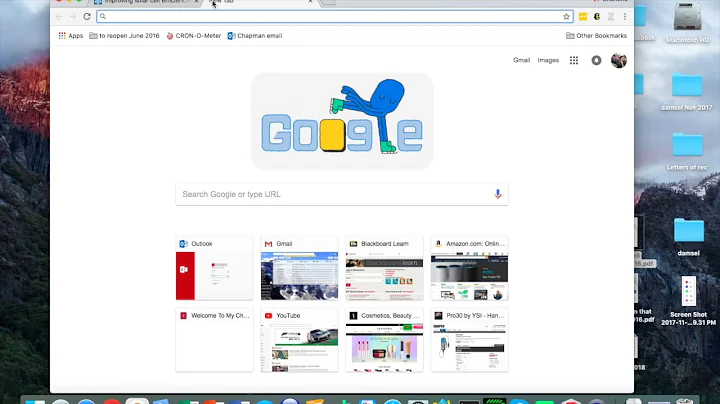Start voice search with the microphone icon

(x=497, y=194)
